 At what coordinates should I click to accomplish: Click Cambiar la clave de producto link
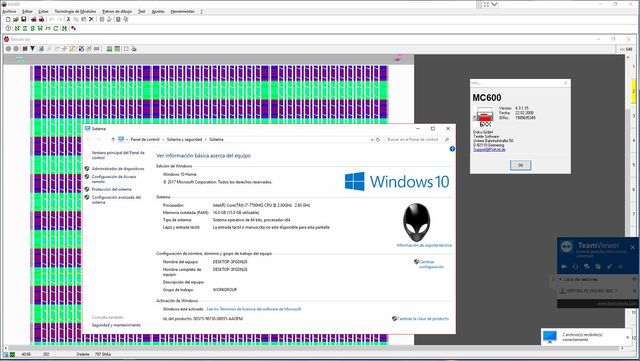[x=423, y=319]
